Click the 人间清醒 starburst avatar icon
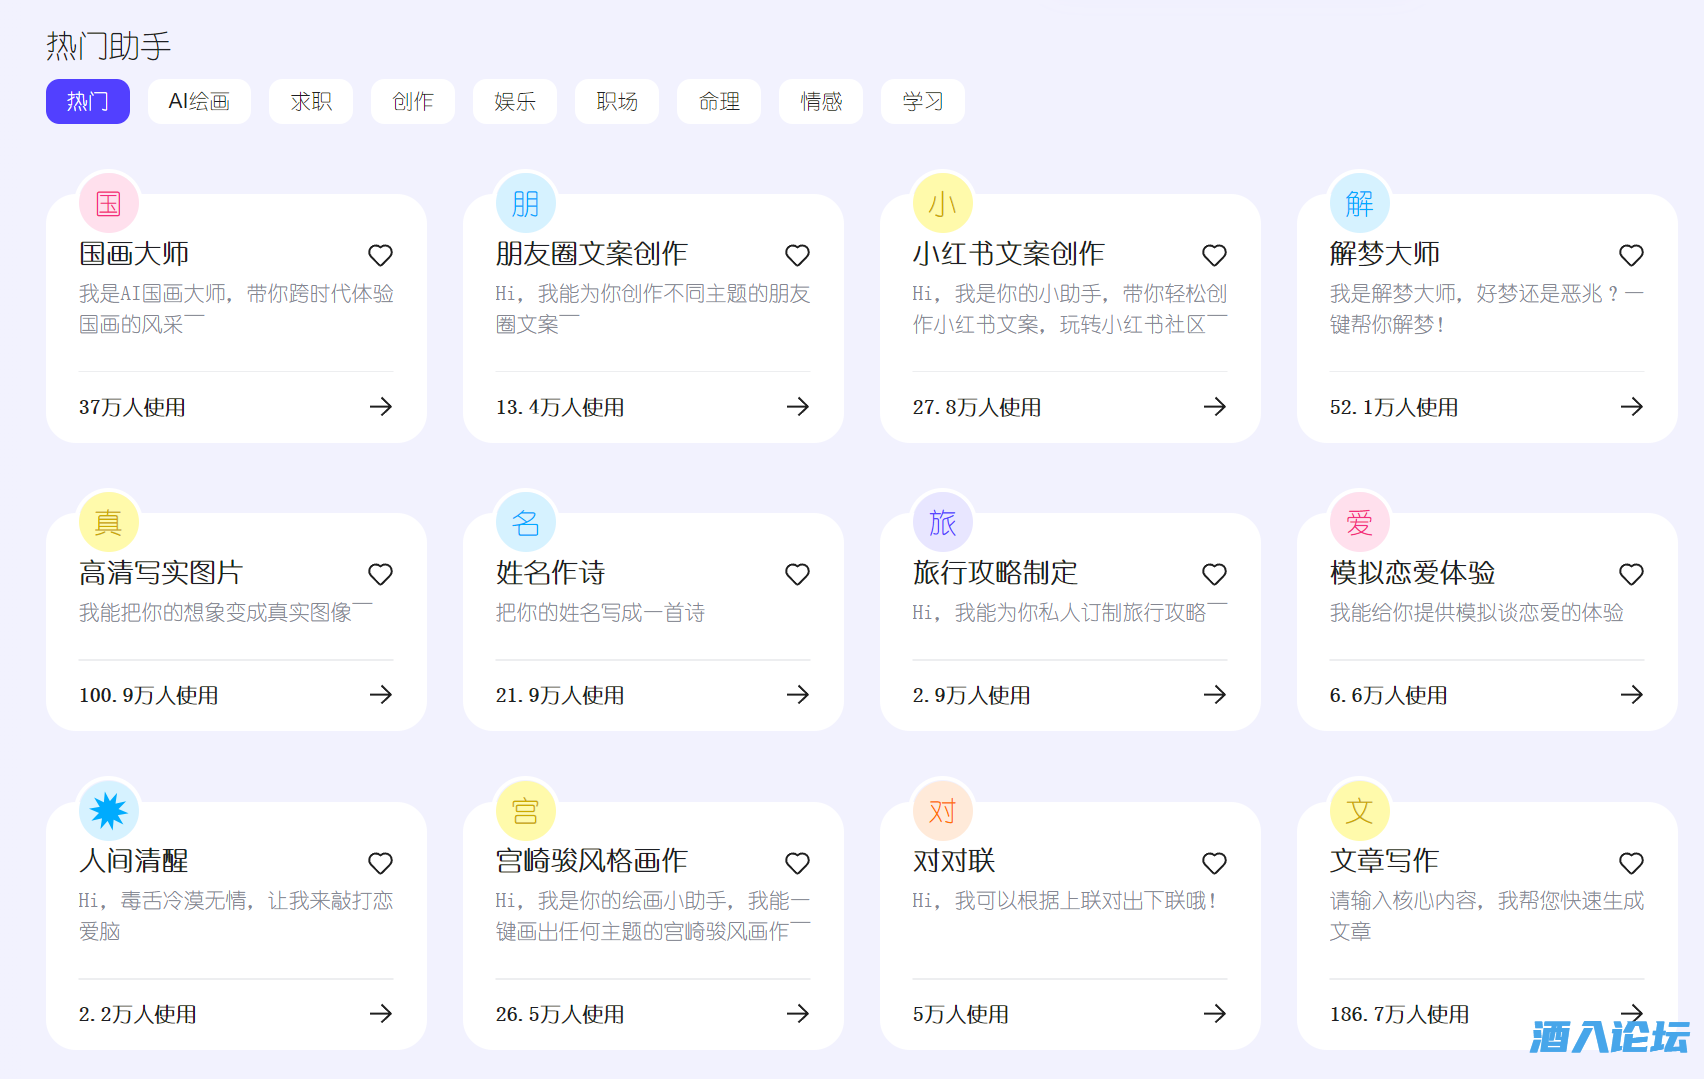The height and width of the screenshot is (1079, 1704). 108,810
